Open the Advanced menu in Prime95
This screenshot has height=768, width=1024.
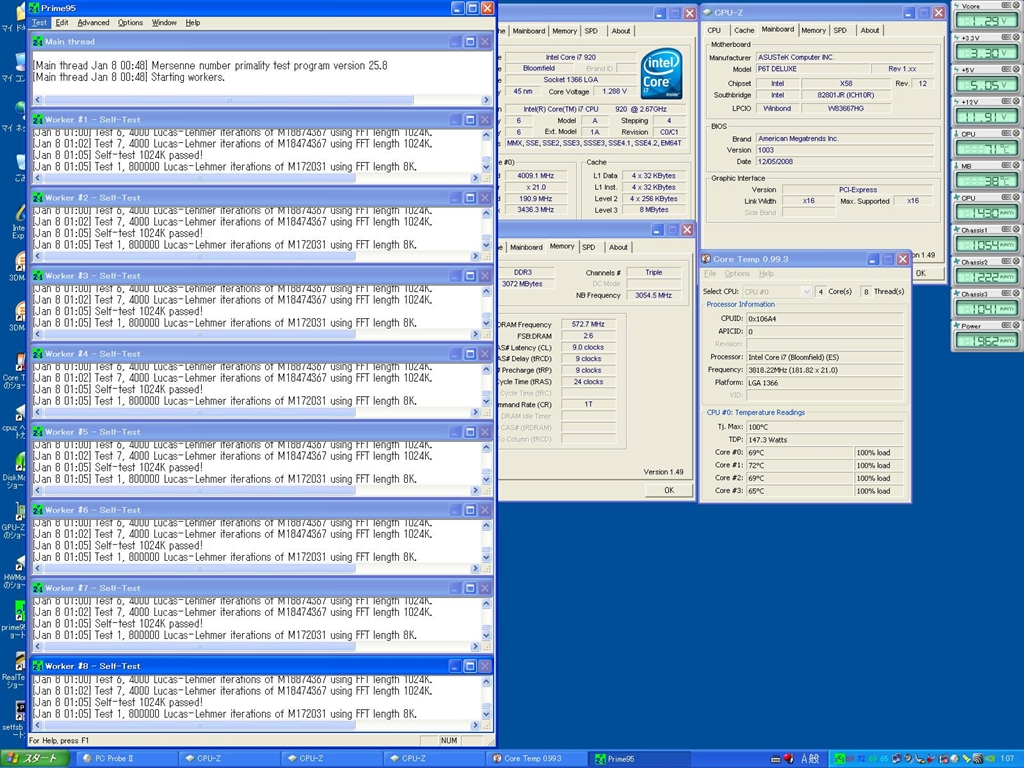pos(93,22)
